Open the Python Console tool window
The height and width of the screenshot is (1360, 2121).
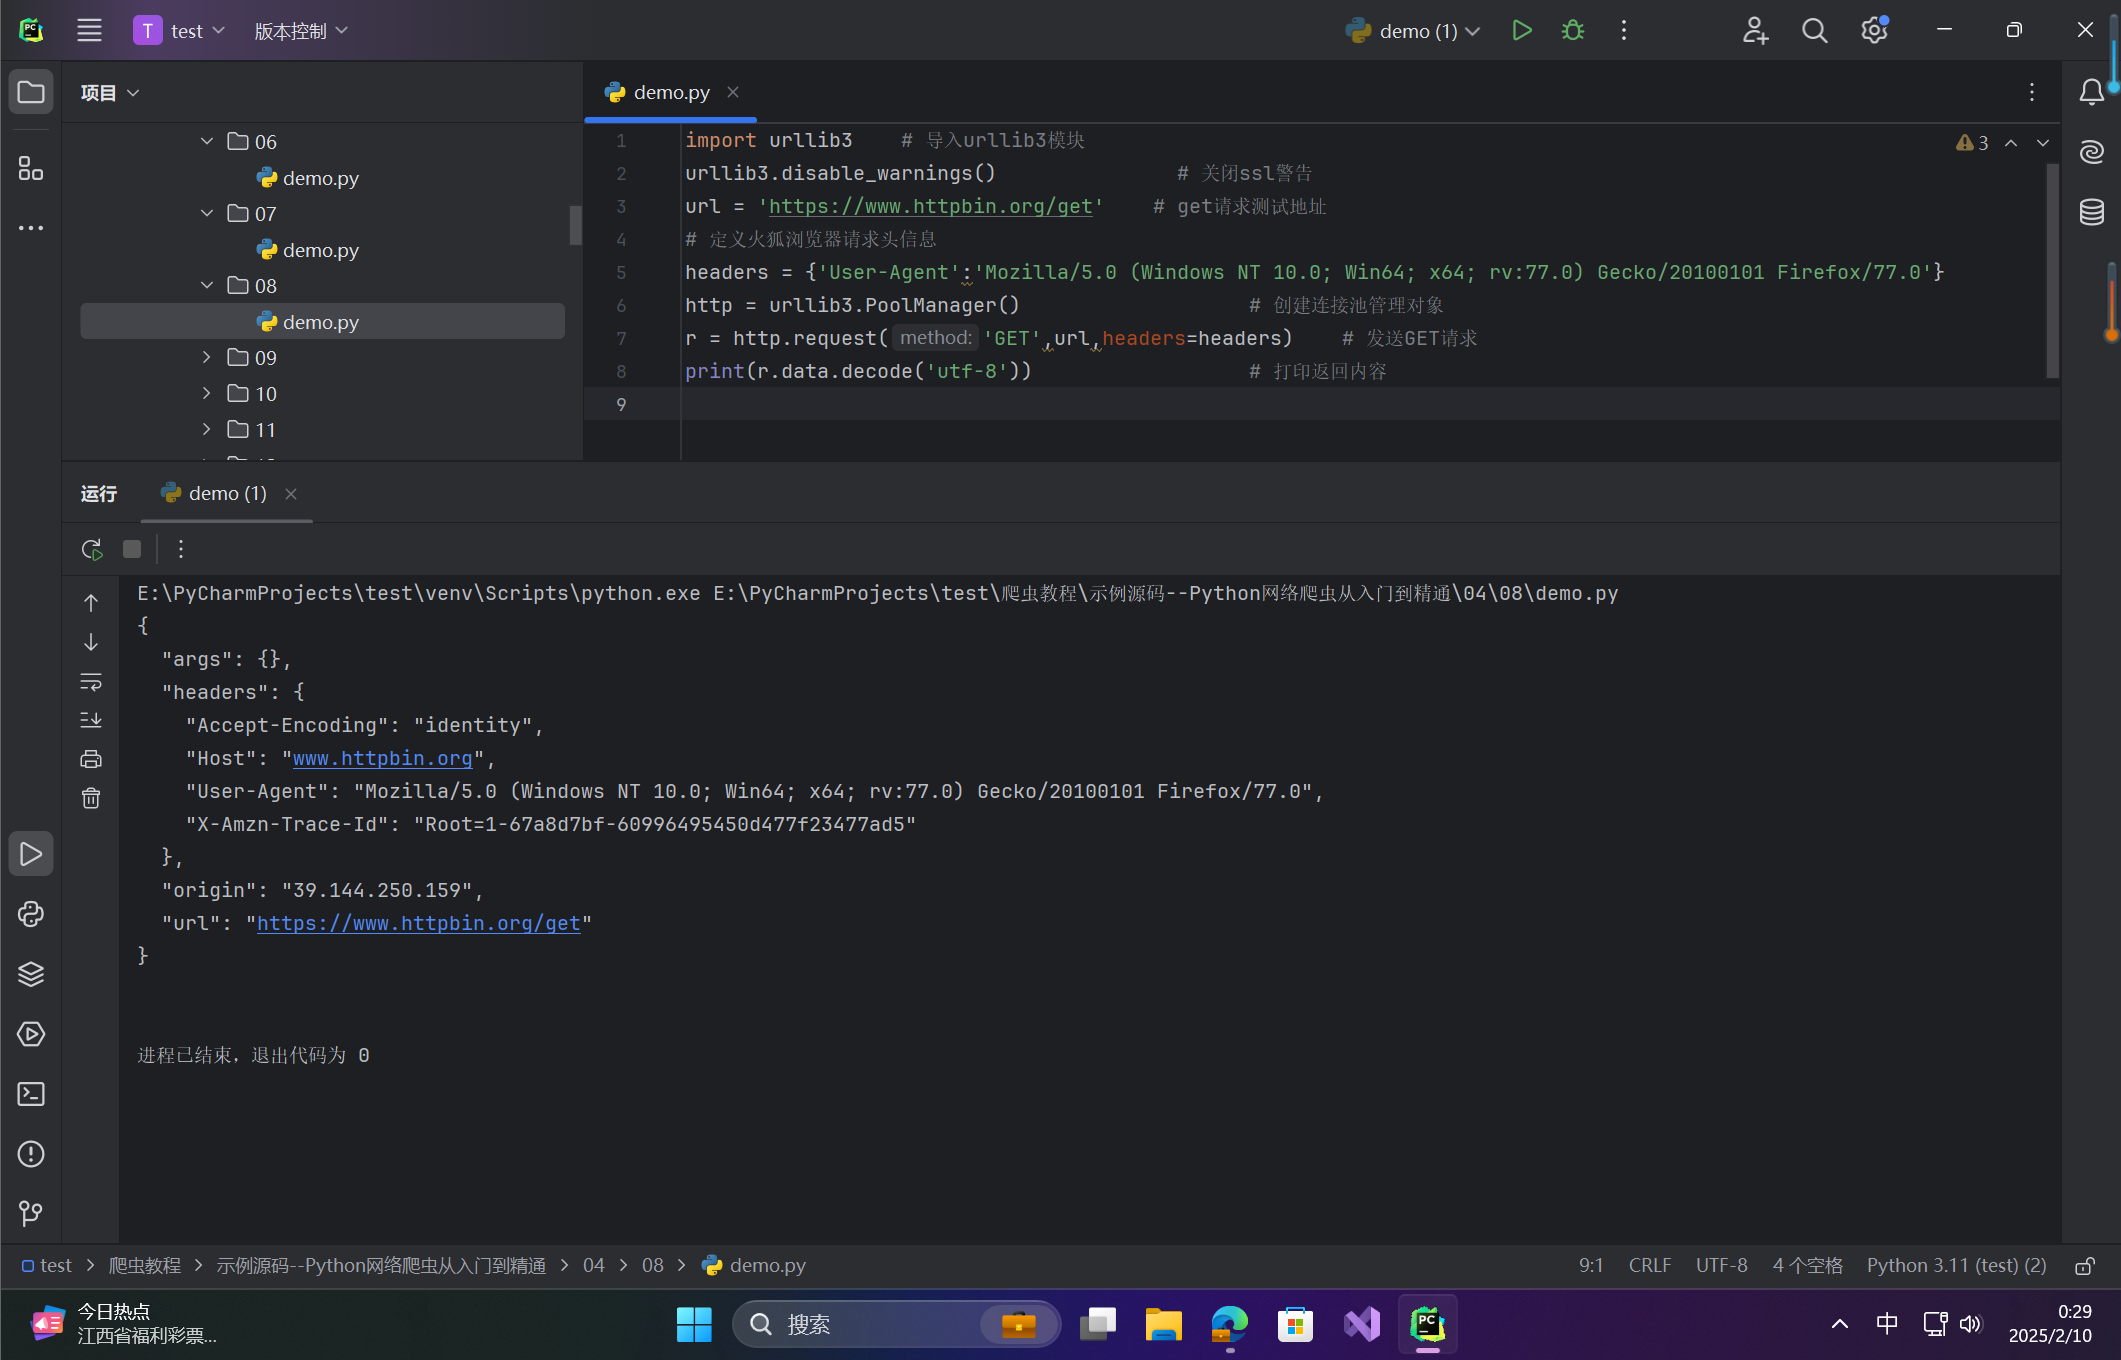pos(31,914)
